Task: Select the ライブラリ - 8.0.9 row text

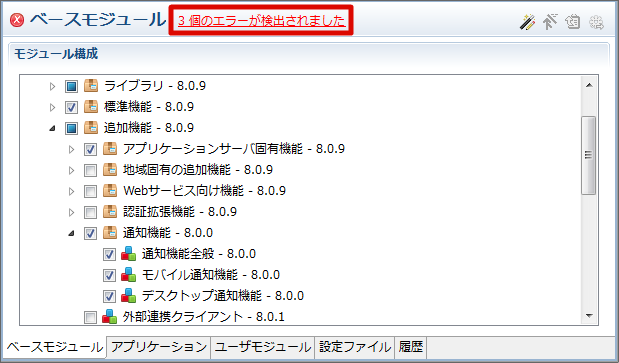Action: tap(155, 86)
